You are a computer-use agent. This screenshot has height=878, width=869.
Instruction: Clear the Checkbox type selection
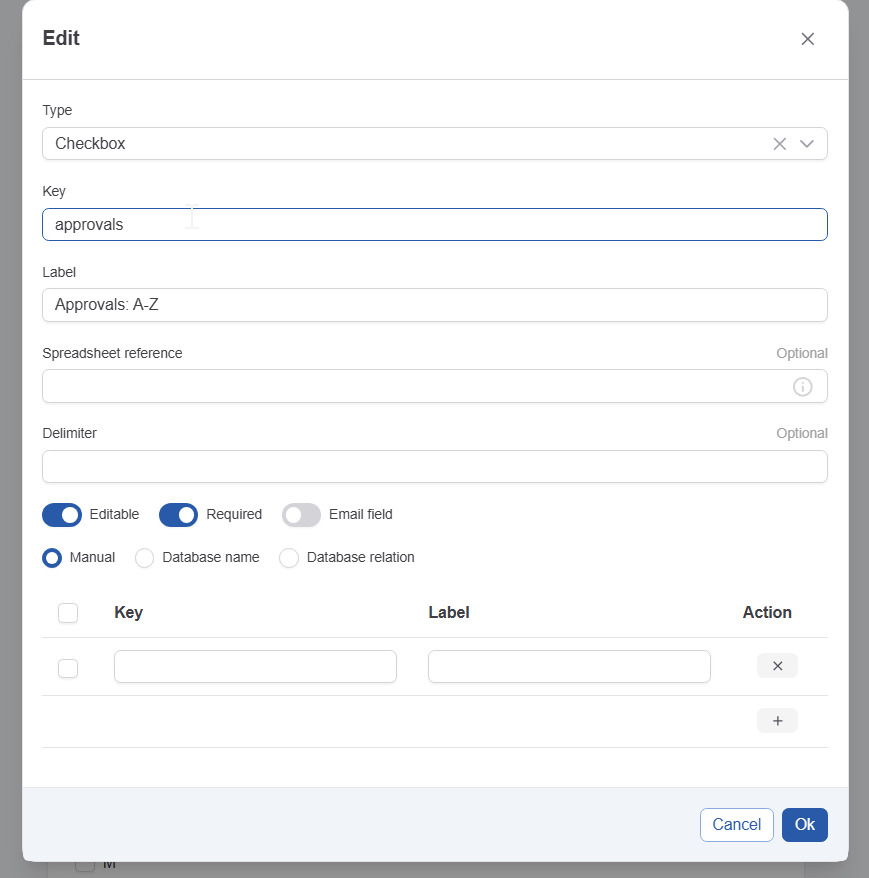tap(780, 144)
